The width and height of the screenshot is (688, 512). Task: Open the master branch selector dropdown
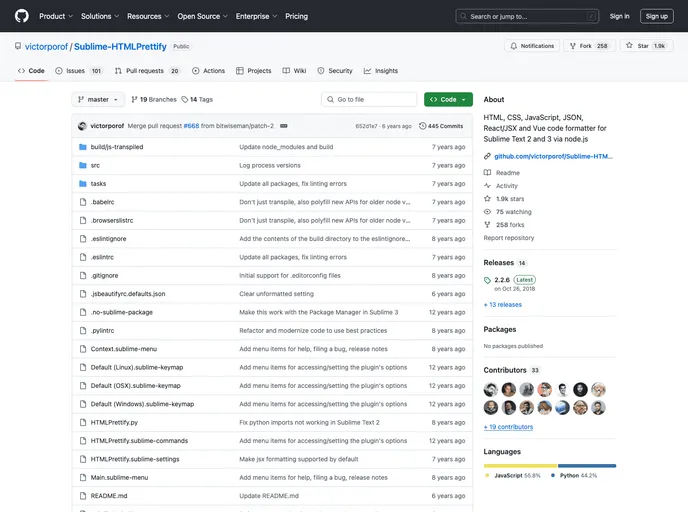98,100
